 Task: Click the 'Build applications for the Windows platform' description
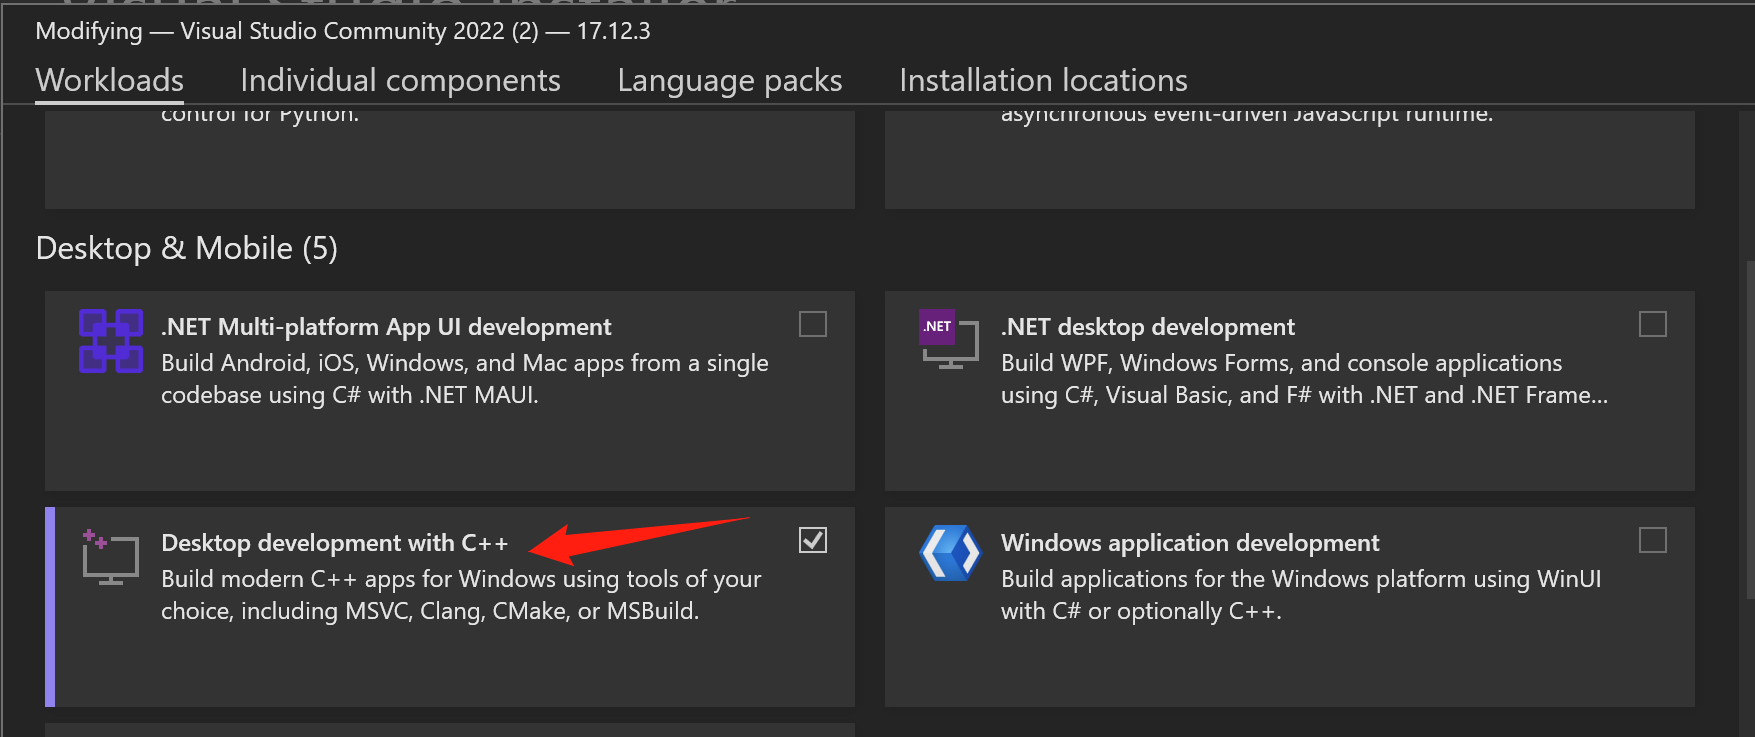(x=1301, y=595)
